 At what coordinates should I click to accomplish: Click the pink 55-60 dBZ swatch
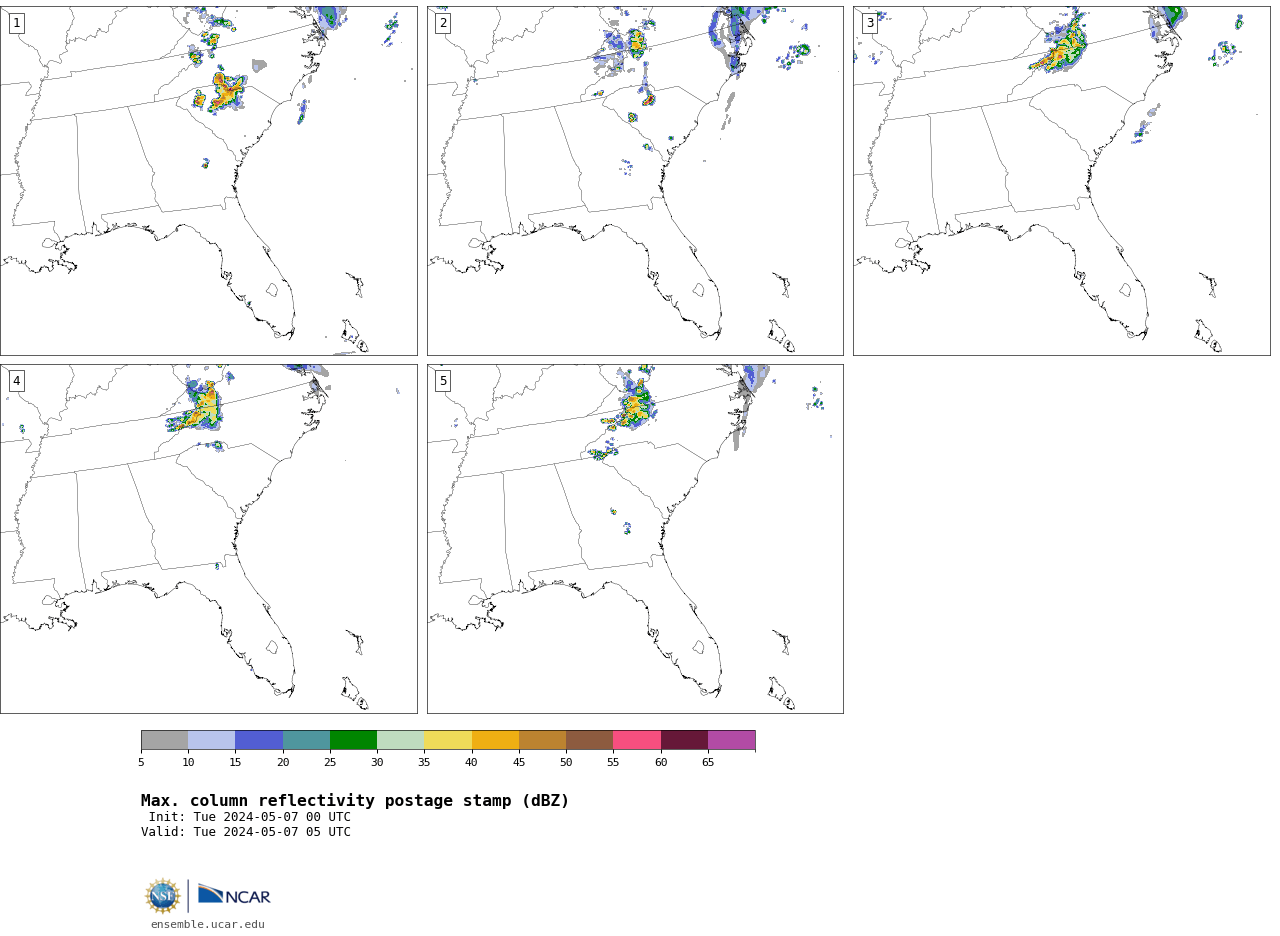coord(637,740)
